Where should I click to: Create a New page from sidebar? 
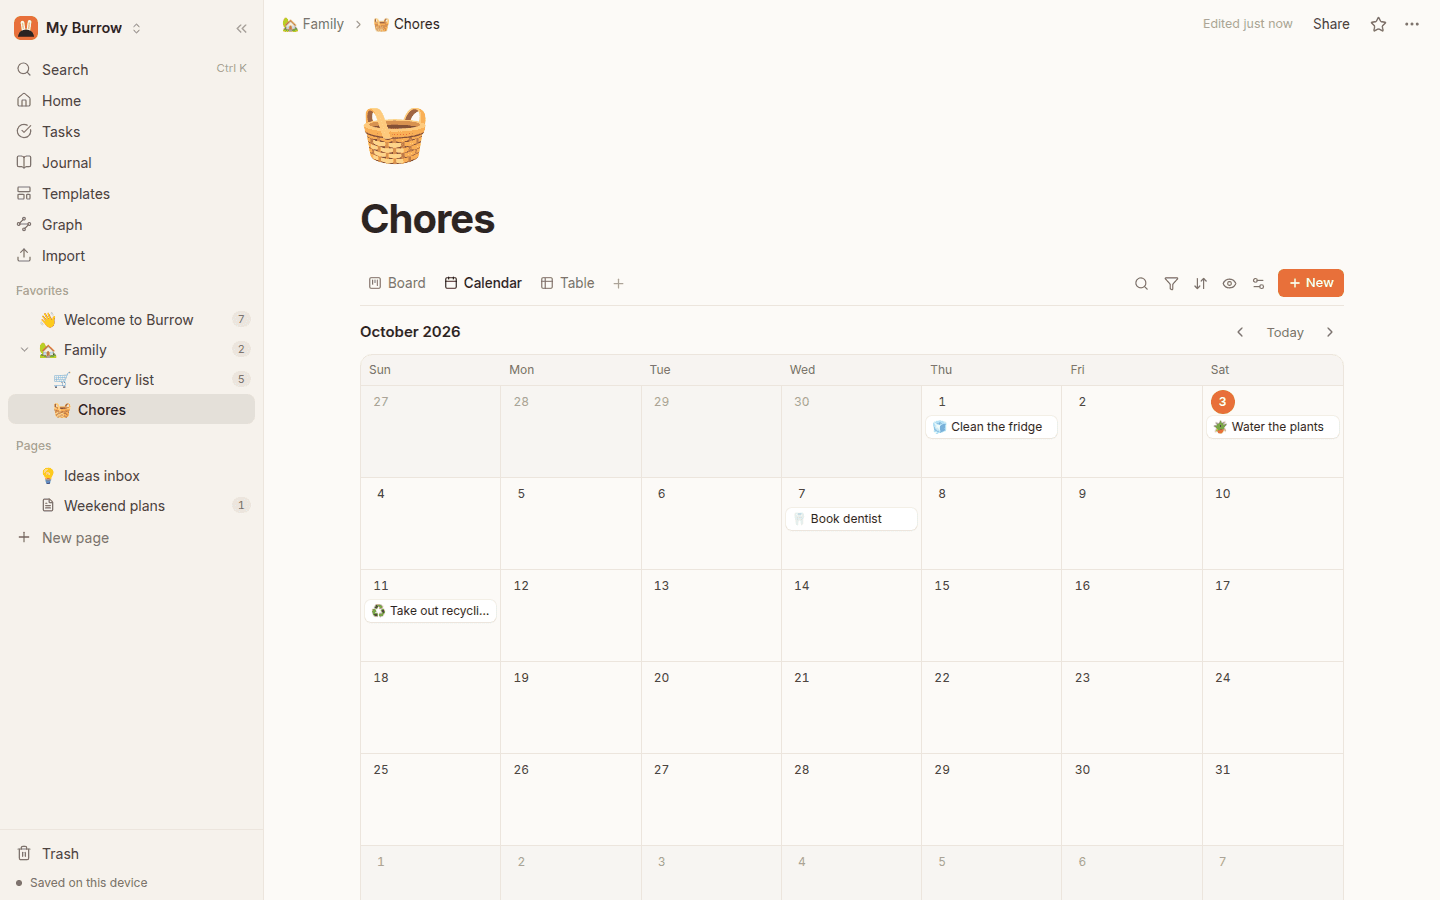131,537
